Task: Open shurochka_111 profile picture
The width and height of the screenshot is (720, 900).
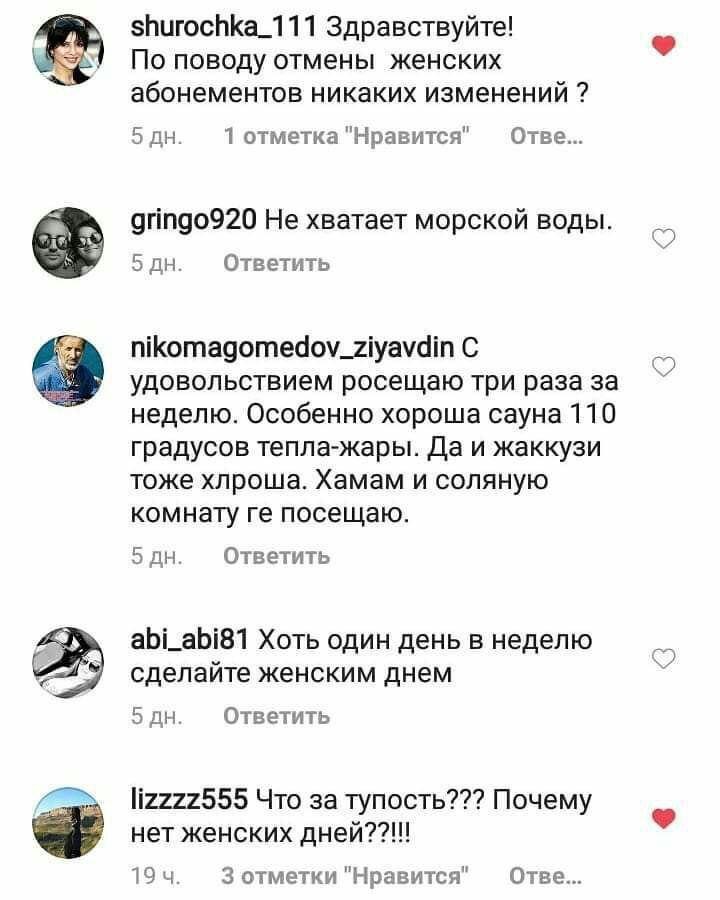Action: tap(68, 50)
